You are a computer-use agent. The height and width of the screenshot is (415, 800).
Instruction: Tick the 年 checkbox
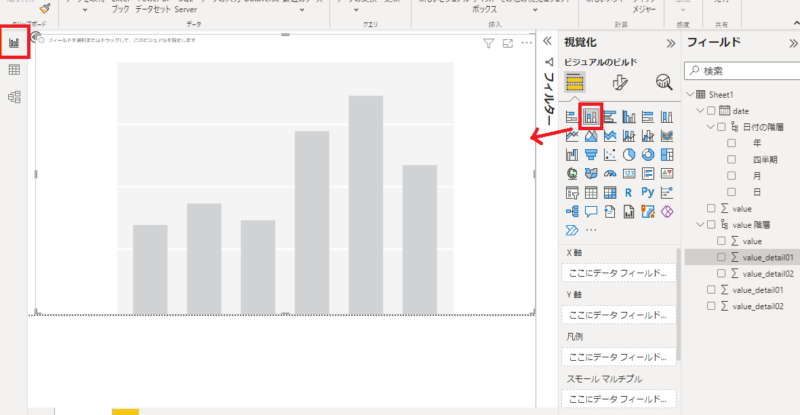(732, 143)
